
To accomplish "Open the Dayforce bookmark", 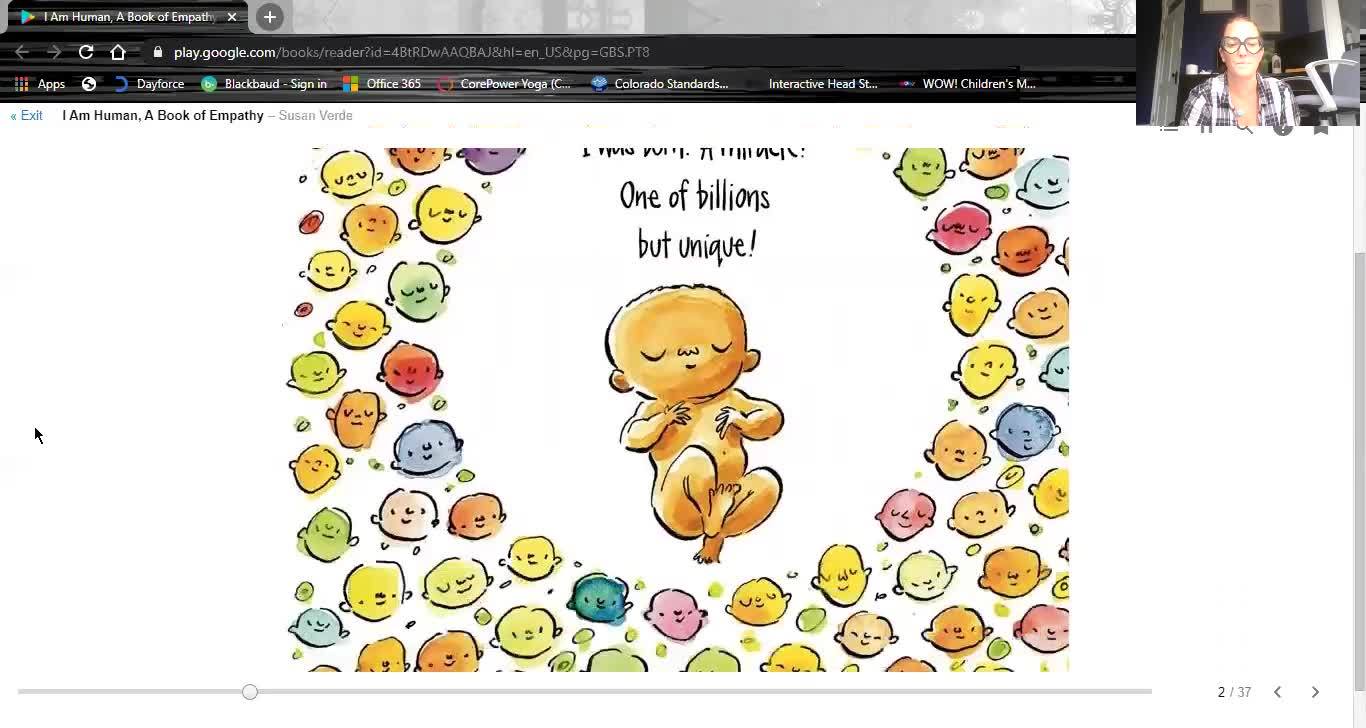I will (150, 84).
